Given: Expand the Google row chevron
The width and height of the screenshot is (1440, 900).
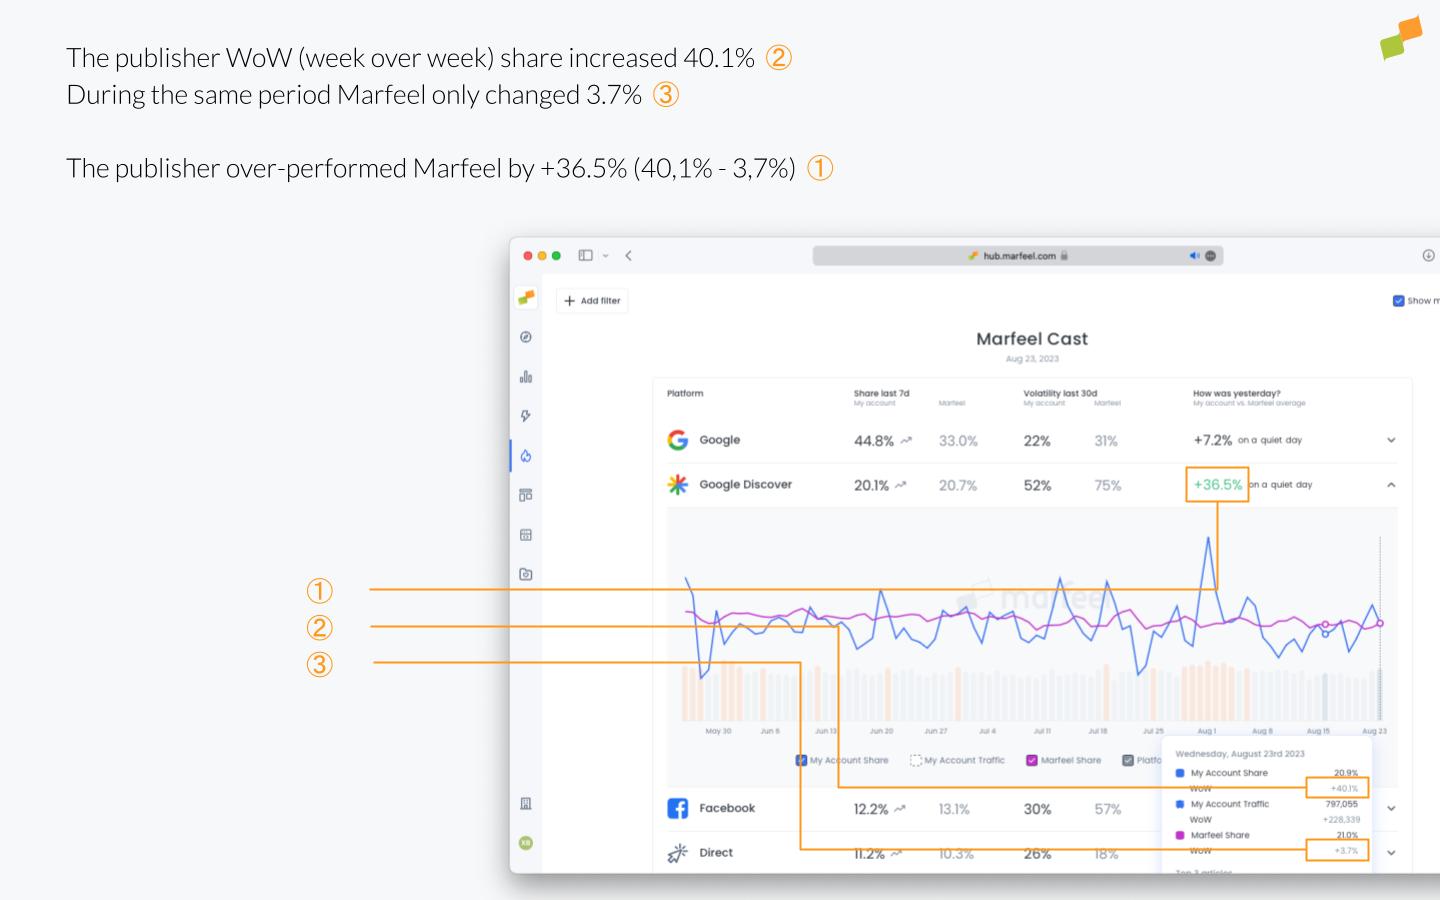Looking at the screenshot, I should (1390, 440).
